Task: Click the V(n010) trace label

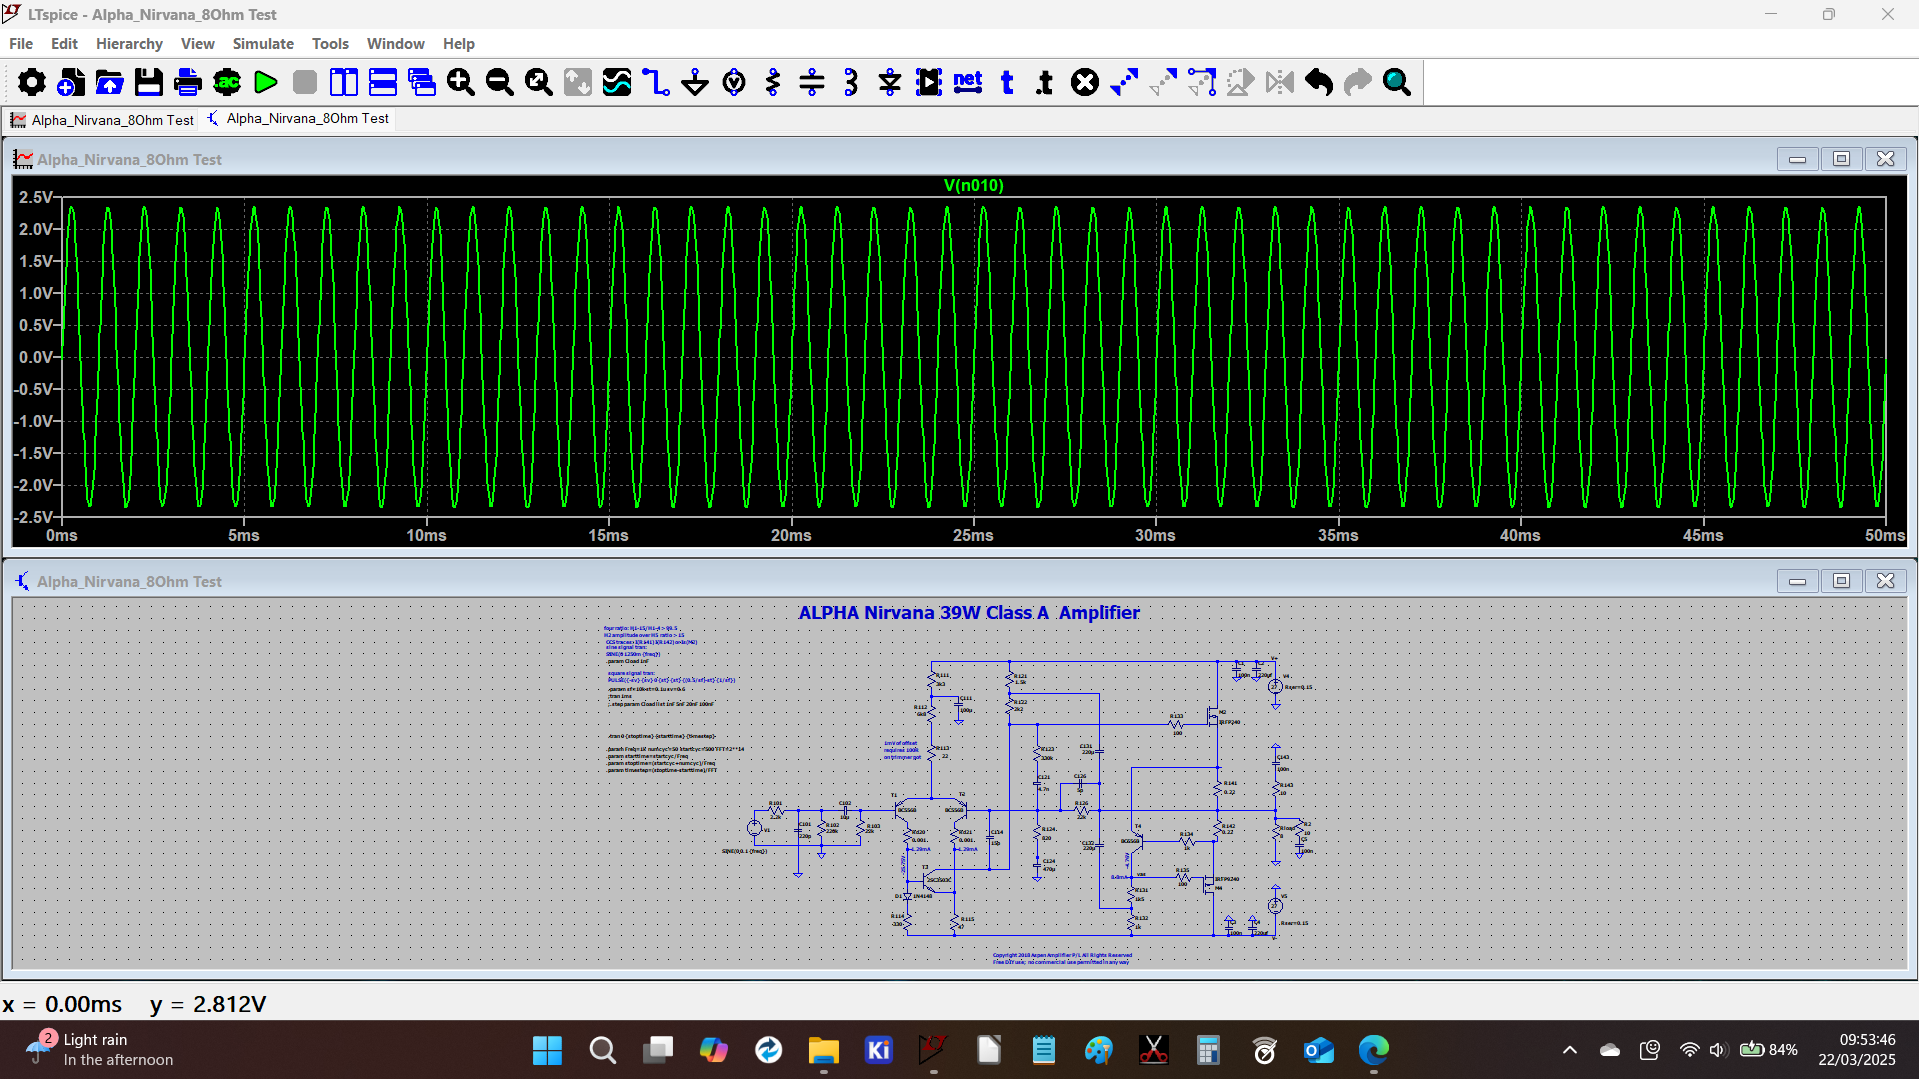Action: point(973,185)
